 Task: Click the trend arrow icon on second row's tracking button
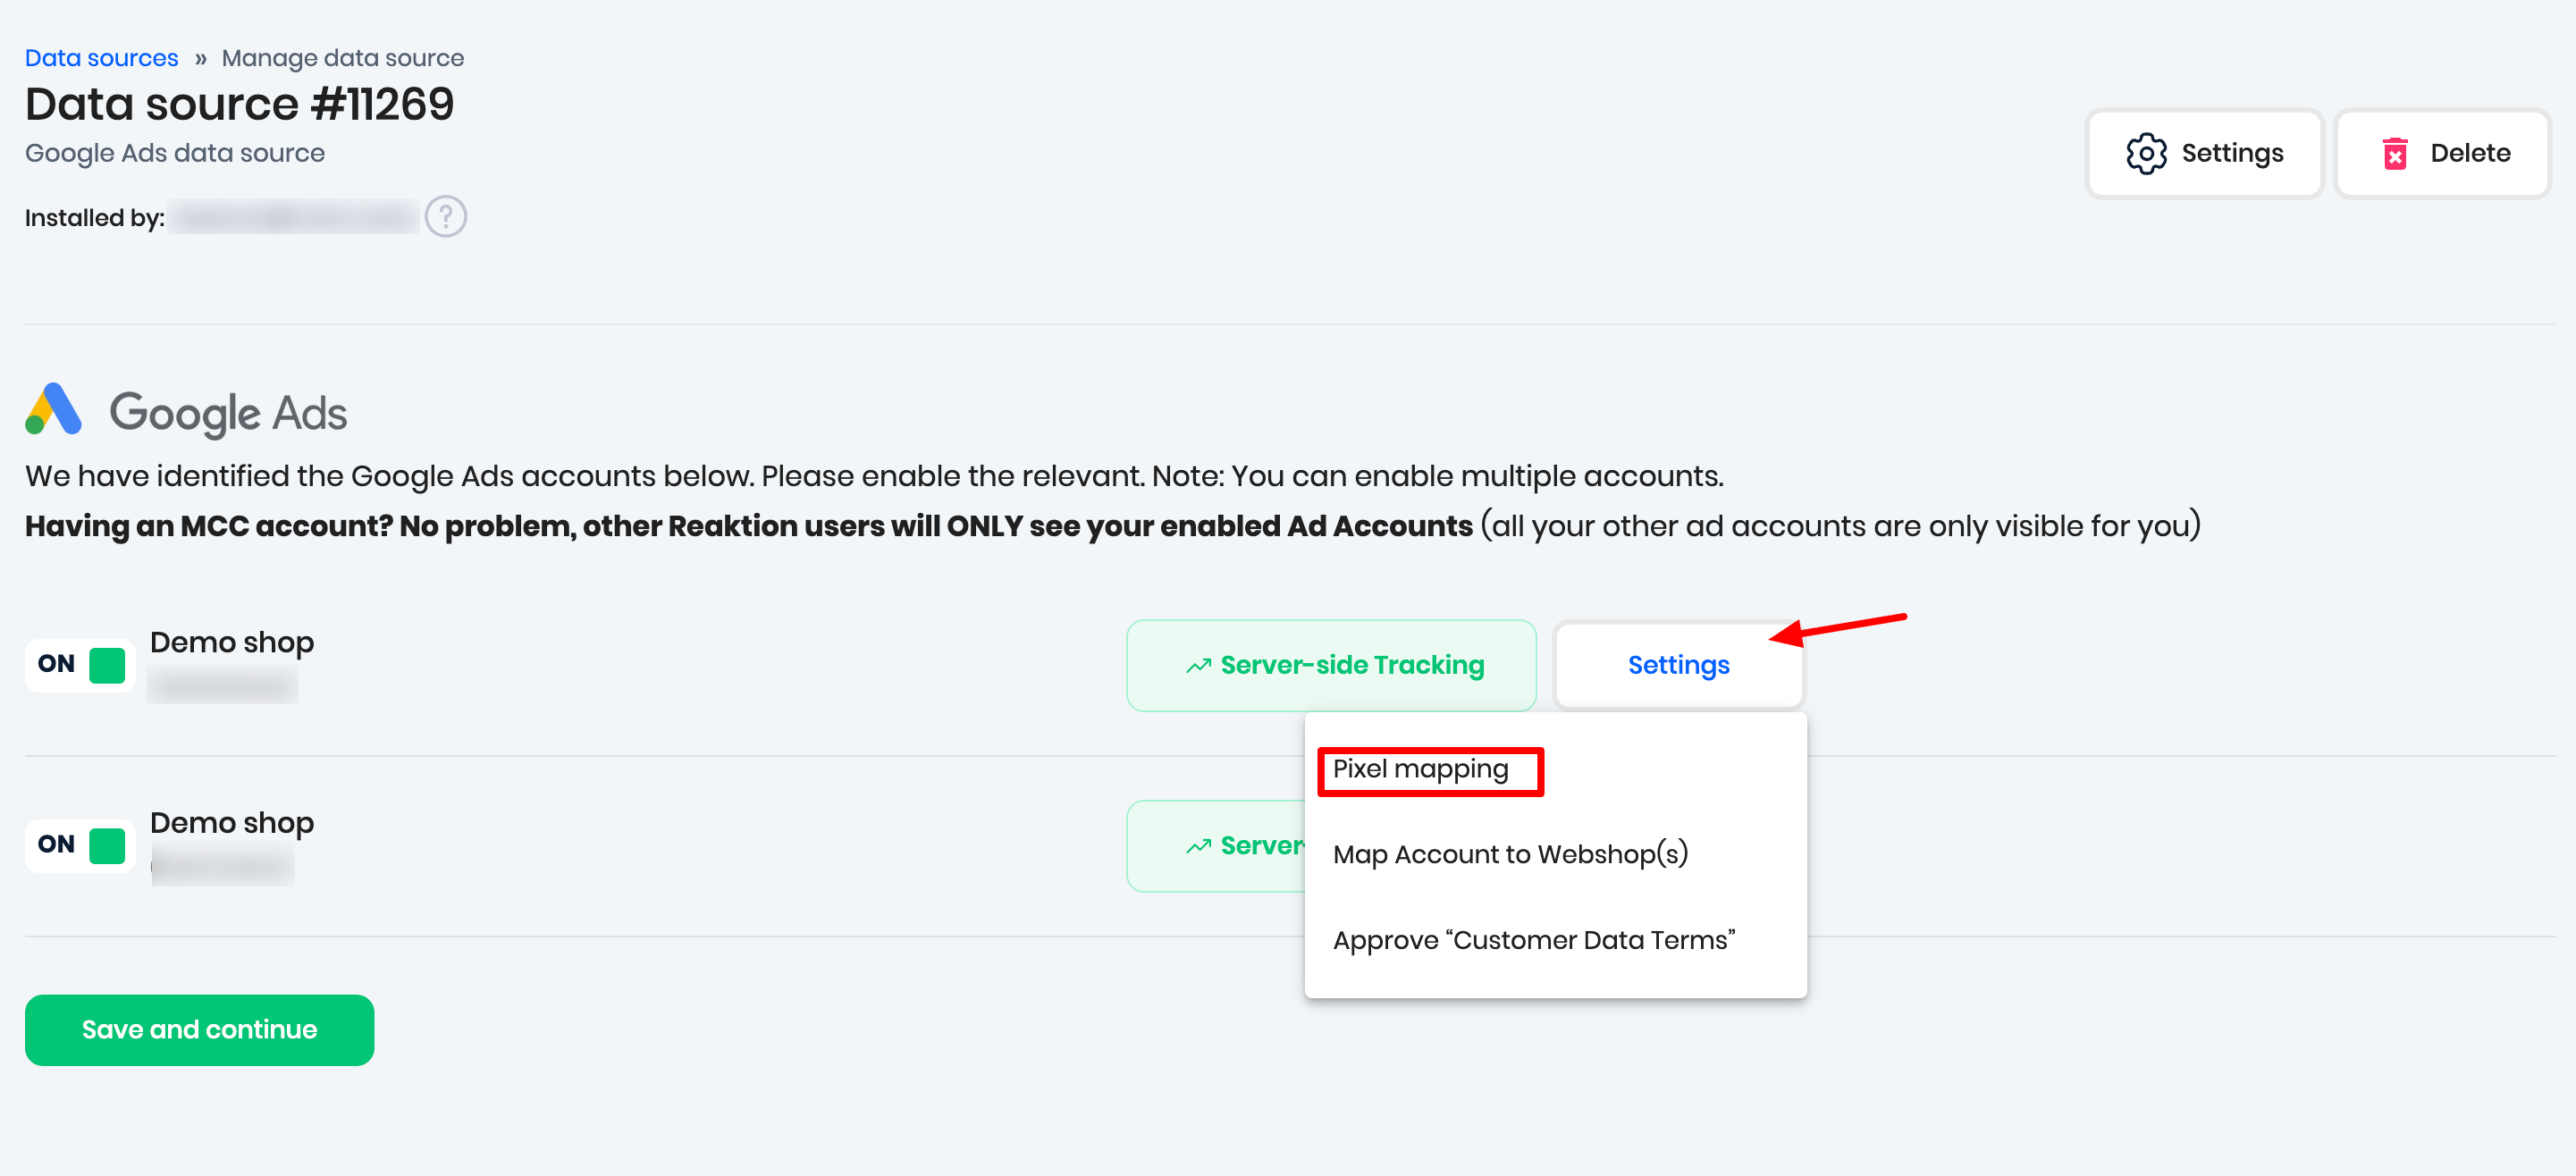tap(1198, 846)
